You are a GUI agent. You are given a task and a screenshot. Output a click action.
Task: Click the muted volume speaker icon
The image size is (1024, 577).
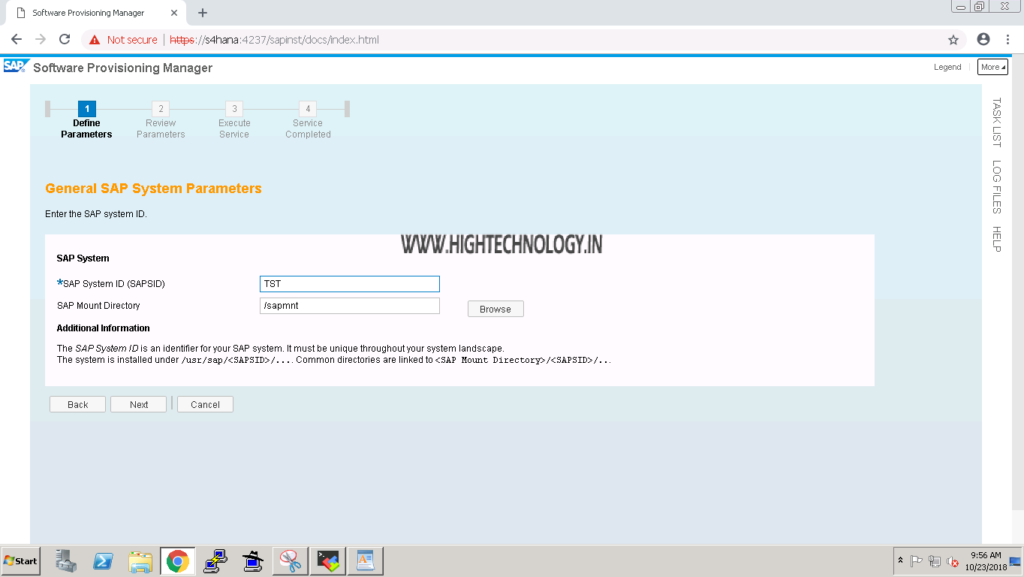click(x=953, y=561)
